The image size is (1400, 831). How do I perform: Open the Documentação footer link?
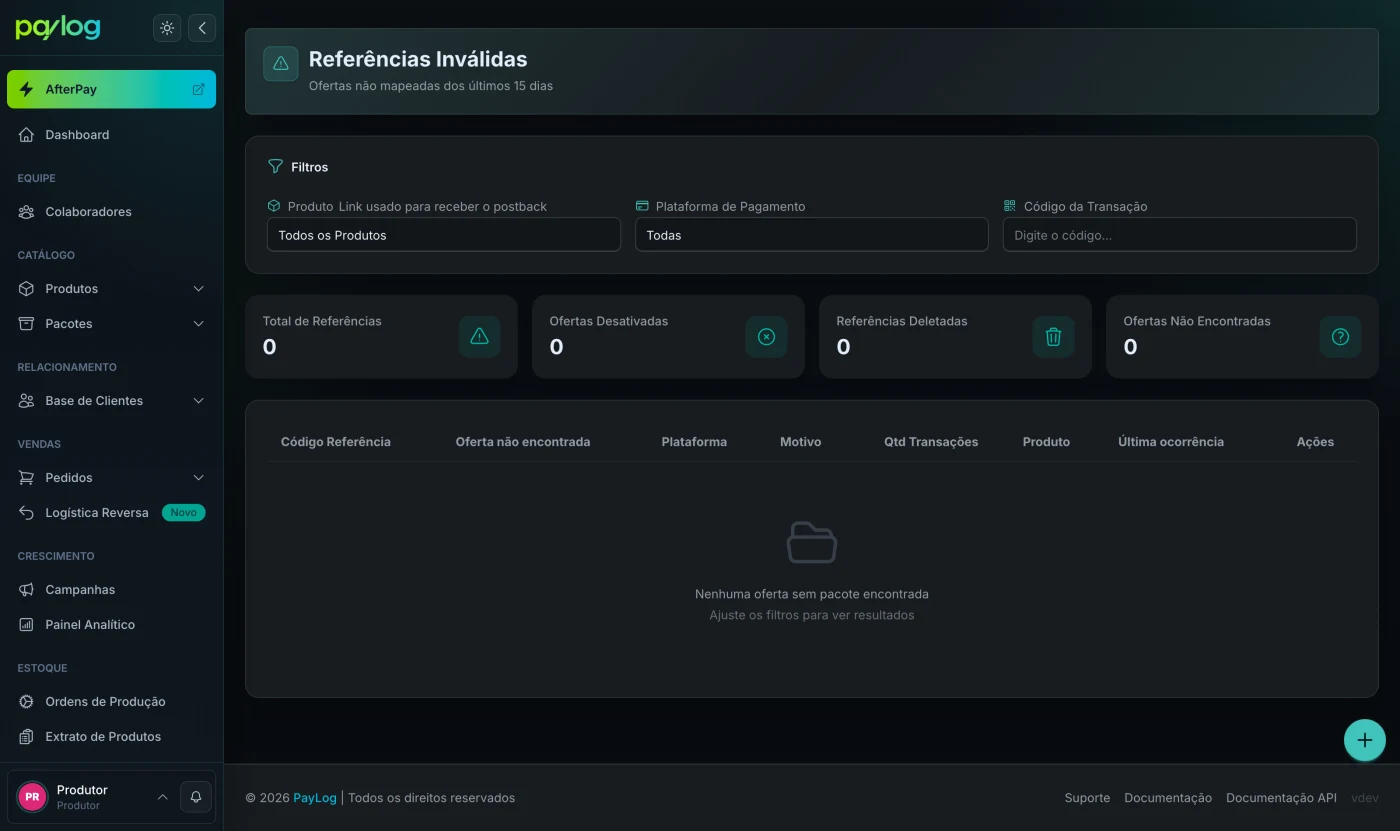click(x=1168, y=798)
